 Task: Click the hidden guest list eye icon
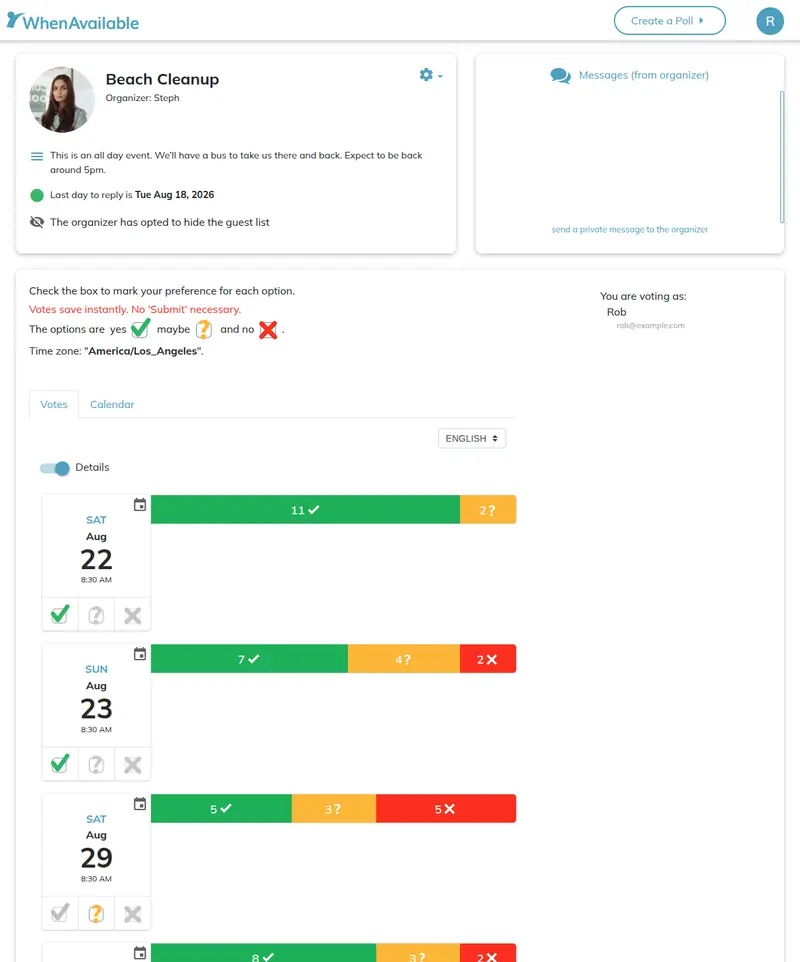point(37,222)
